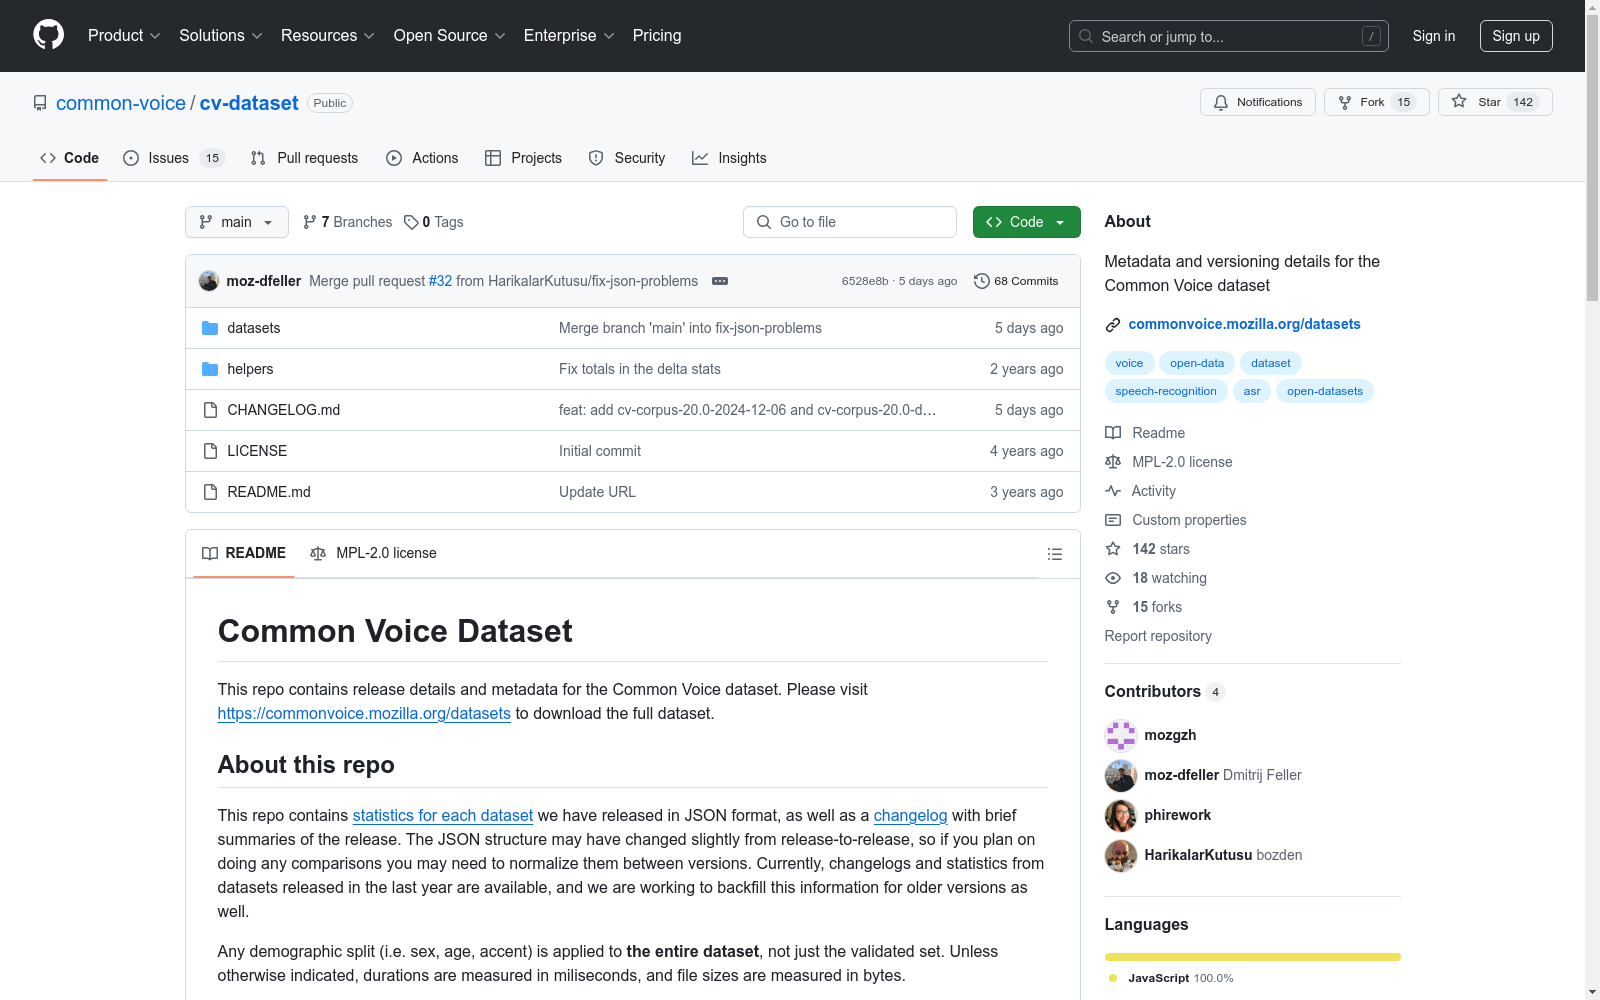Switch to the Insights tab
This screenshot has height=1000, width=1600.
tap(729, 158)
